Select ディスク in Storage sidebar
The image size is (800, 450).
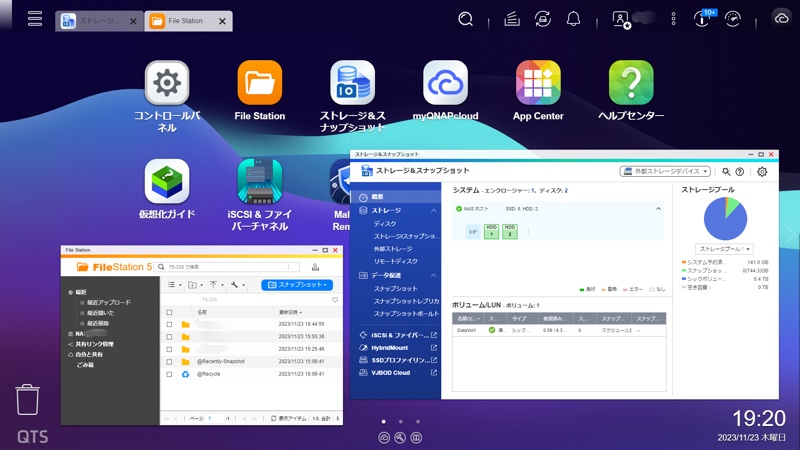[385, 224]
